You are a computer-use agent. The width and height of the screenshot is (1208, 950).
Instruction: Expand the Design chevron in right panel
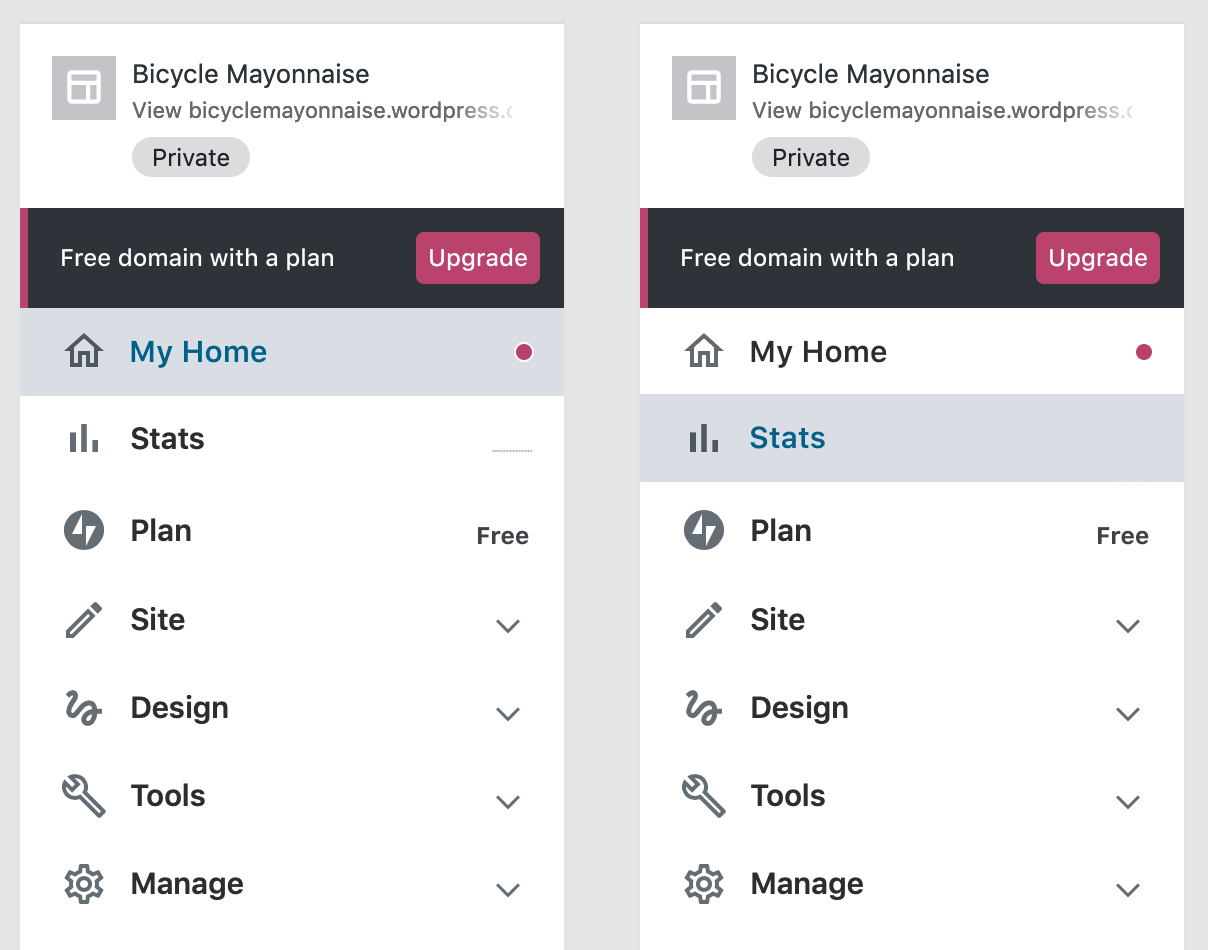coord(1128,714)
